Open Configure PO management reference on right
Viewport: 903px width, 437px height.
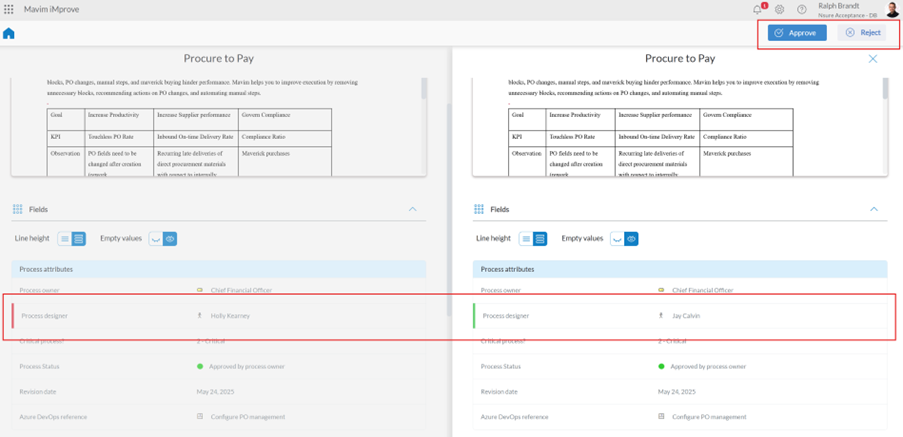point(709,417)
